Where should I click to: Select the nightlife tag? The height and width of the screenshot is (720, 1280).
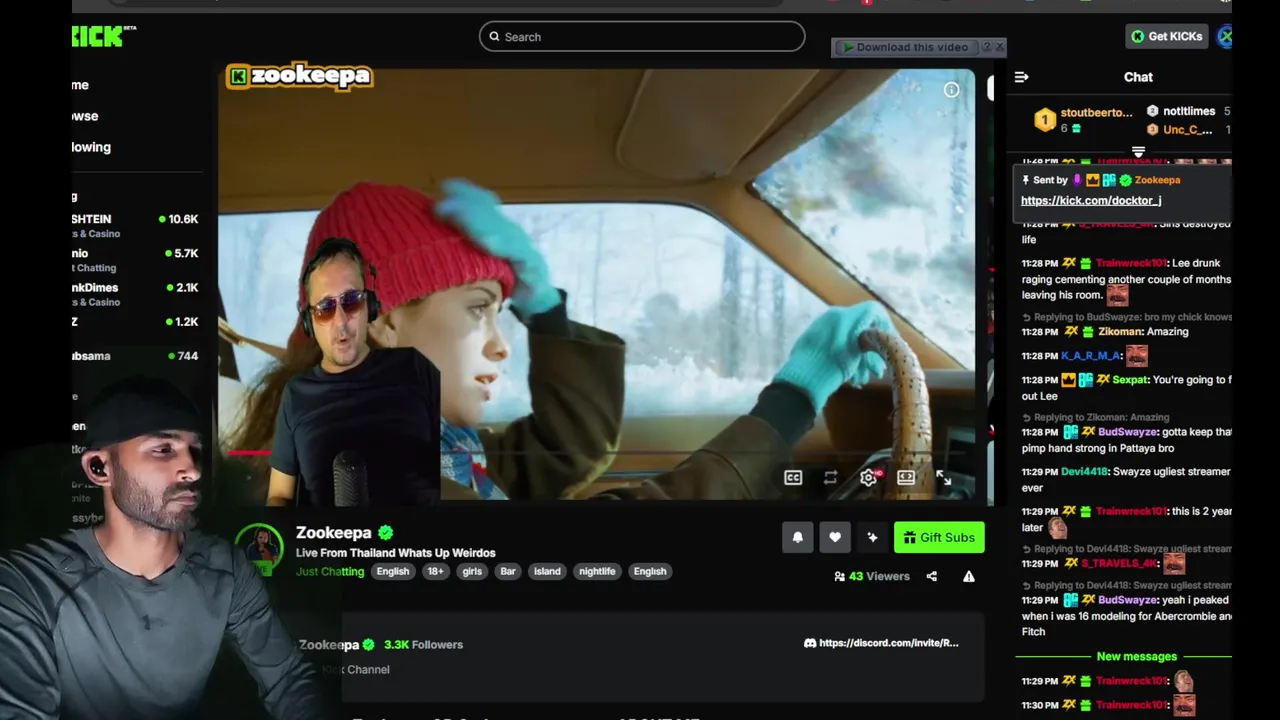[597, 571]
